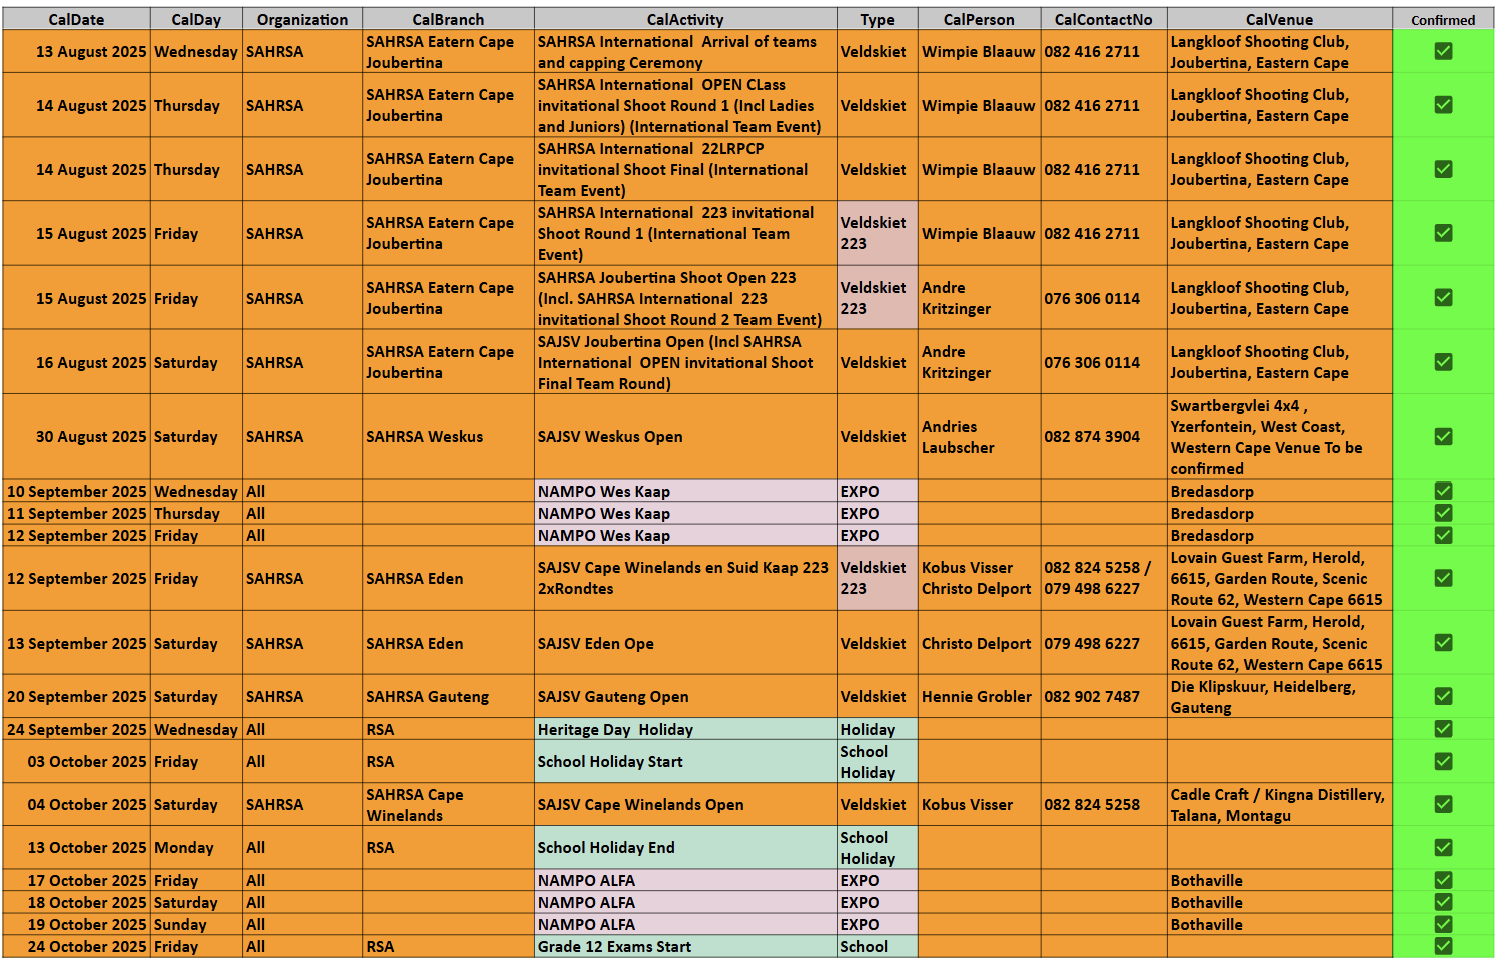Uncheck Confirmed for School Holiday Start row
Screen dimensions: 1496x960
coord(1443,761)
